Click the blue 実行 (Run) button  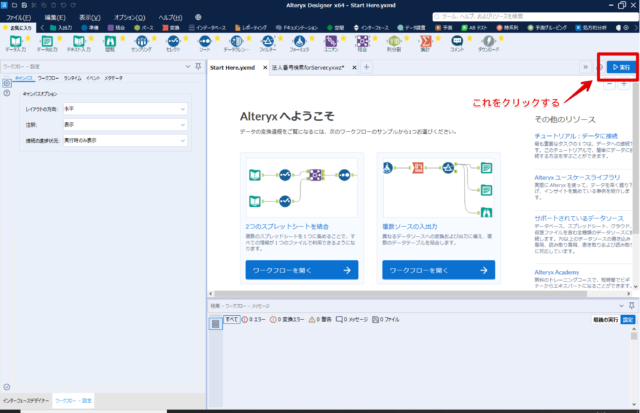click(621, 67)
